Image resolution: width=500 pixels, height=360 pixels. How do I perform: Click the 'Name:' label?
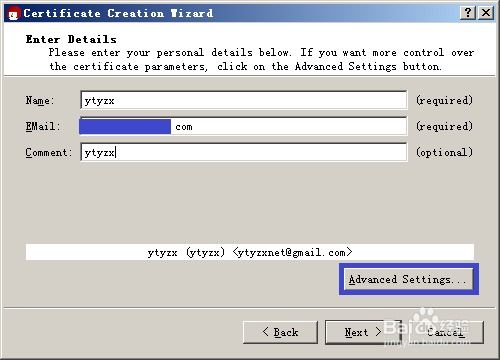point(40,100)
